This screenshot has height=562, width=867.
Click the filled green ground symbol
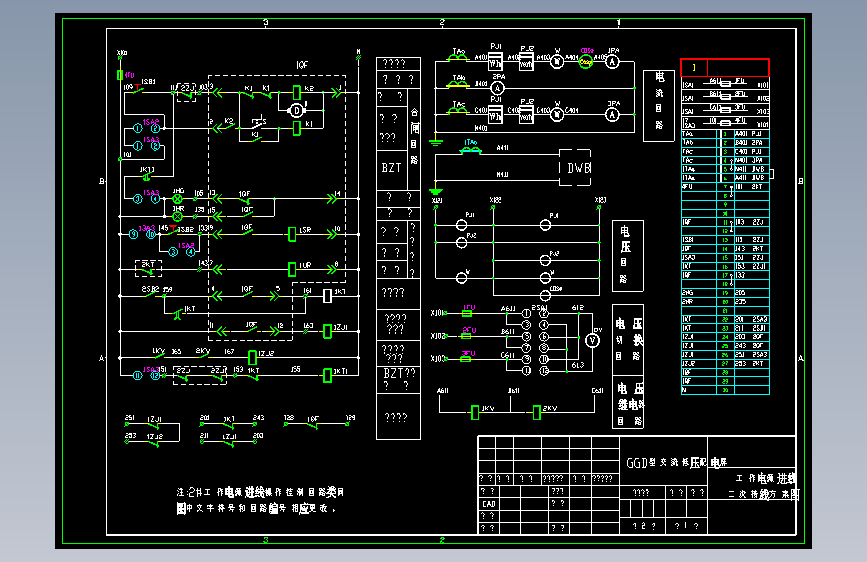(436, 191)
